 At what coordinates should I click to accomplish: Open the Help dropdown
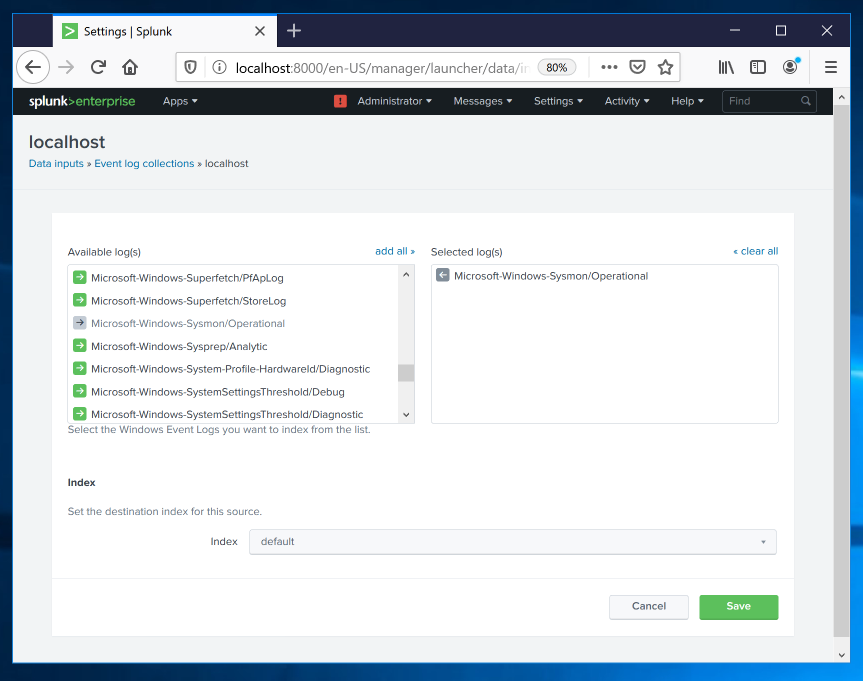click(x=687, y=101)
